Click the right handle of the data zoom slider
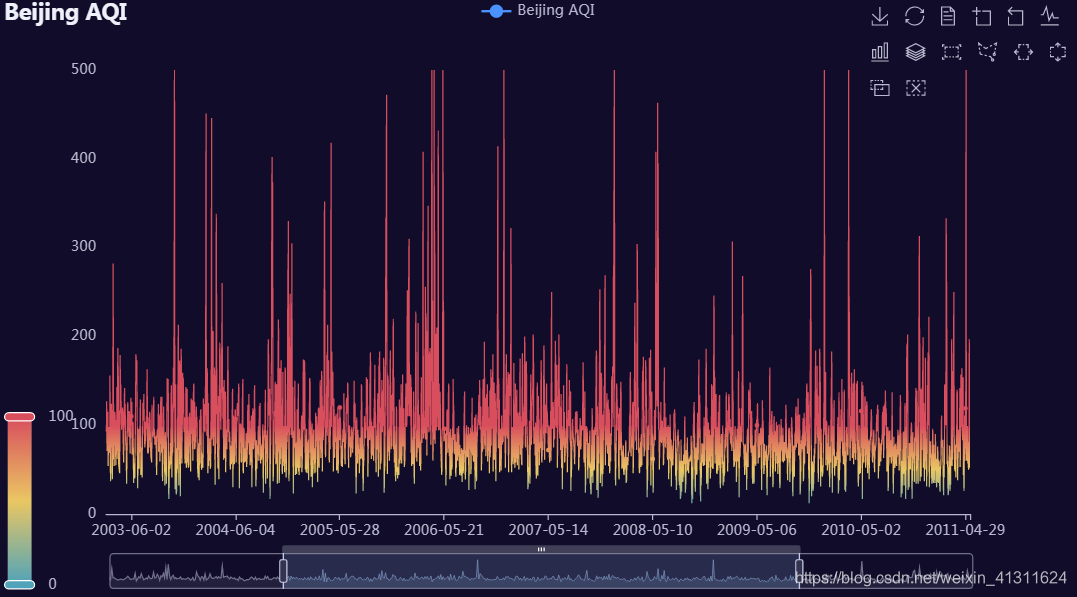The height and width of the screenshot is (597, 1077). point(799,571)
